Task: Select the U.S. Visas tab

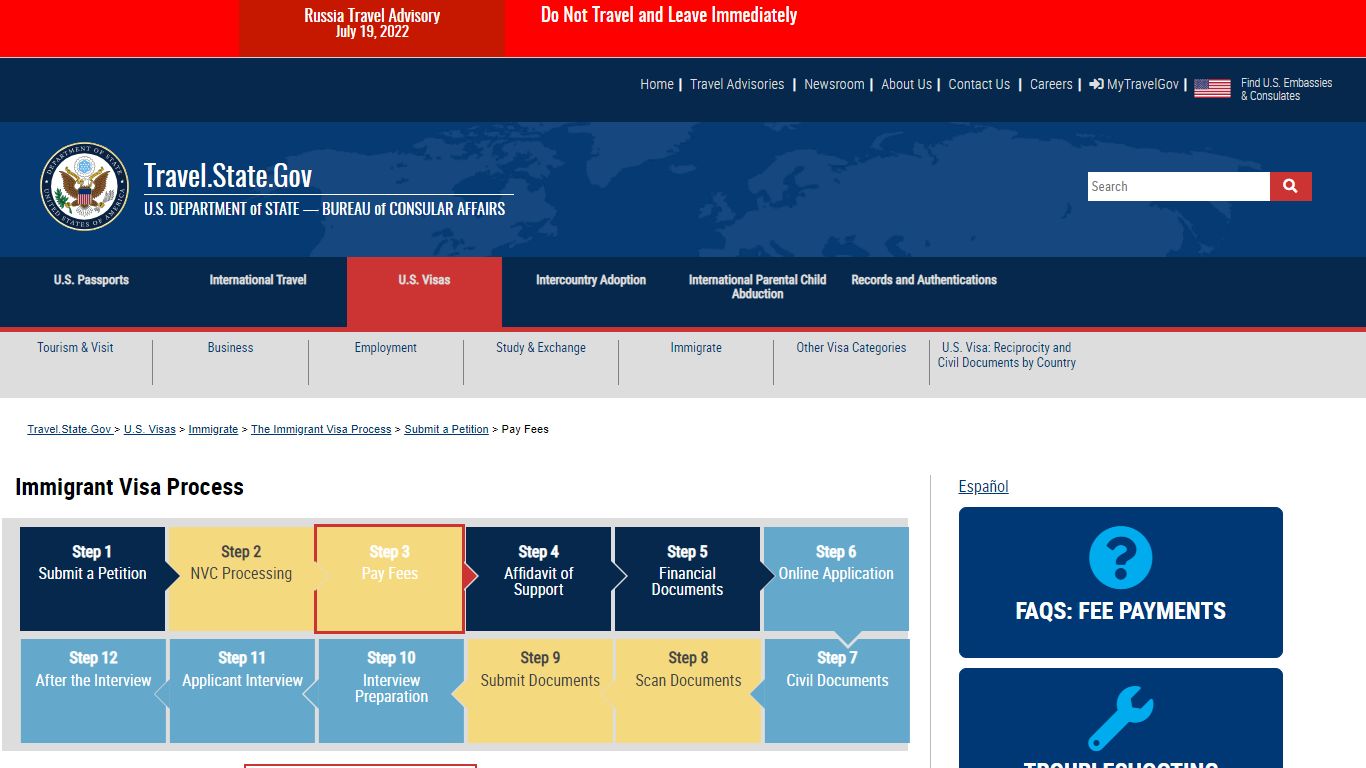Action: coord(424,292)
